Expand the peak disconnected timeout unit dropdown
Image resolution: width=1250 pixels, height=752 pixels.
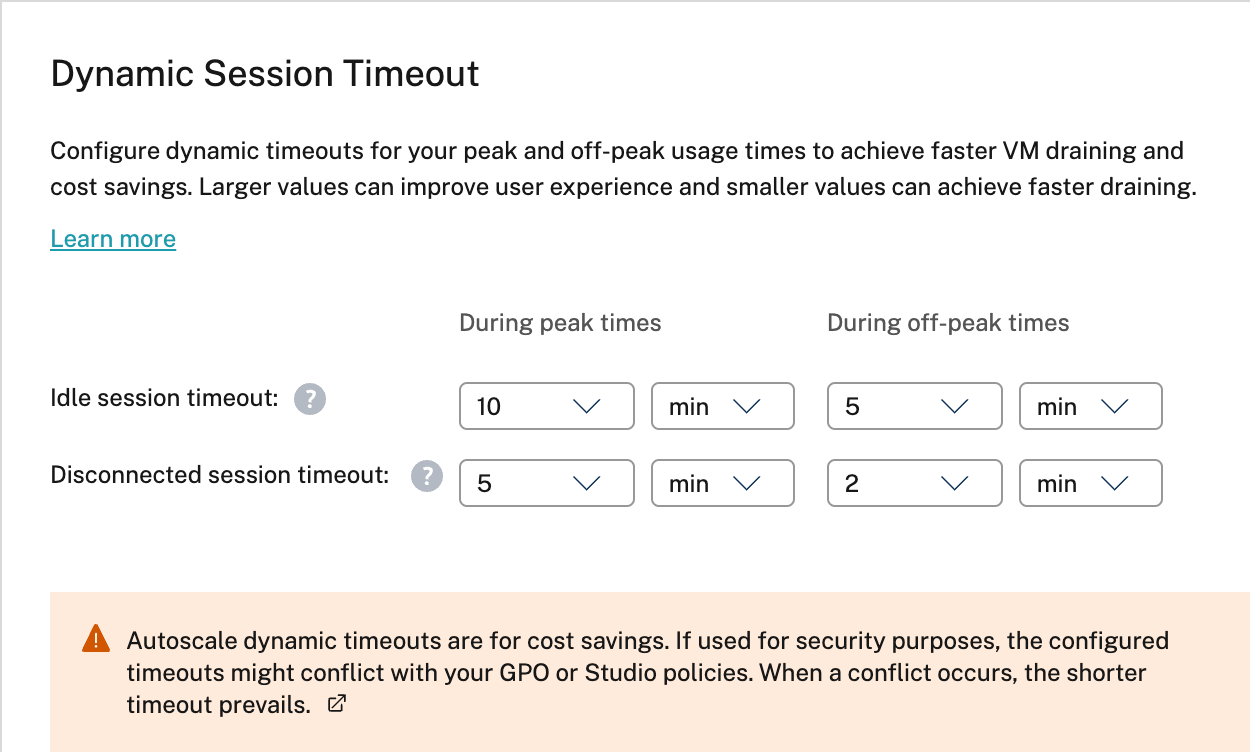[x=722, y=483]
